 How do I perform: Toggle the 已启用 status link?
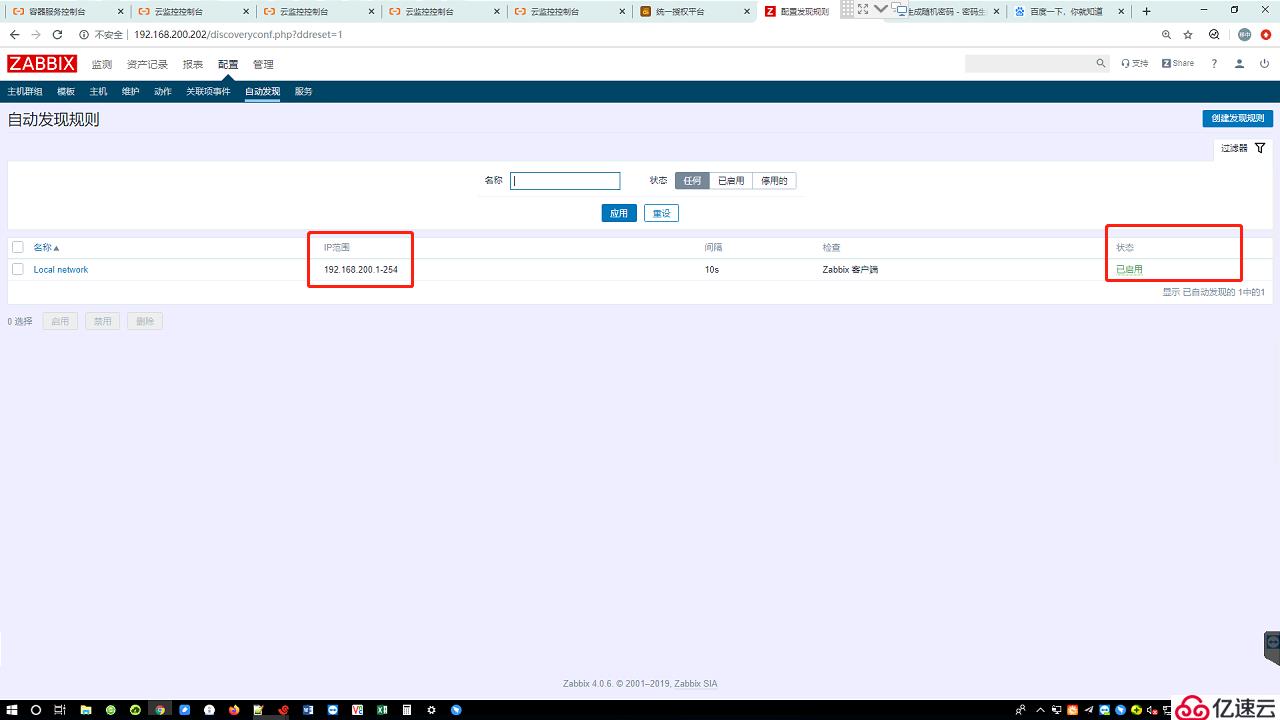pyautogui.click(x=1129, y=270)
